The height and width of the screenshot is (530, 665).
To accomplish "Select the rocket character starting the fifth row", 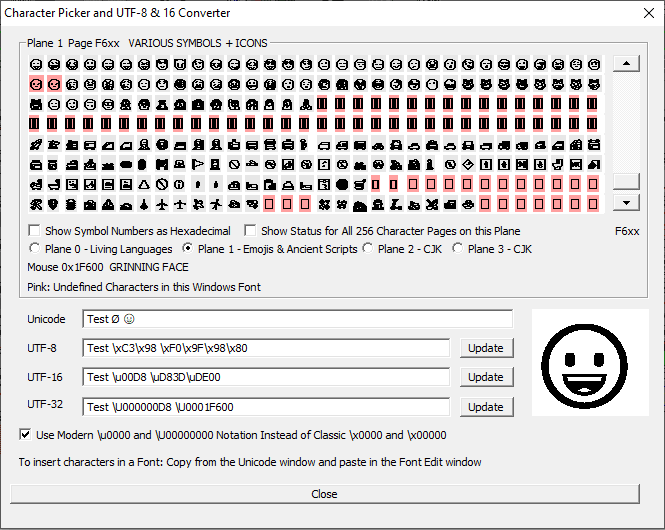I will click(x=36, y=144).
